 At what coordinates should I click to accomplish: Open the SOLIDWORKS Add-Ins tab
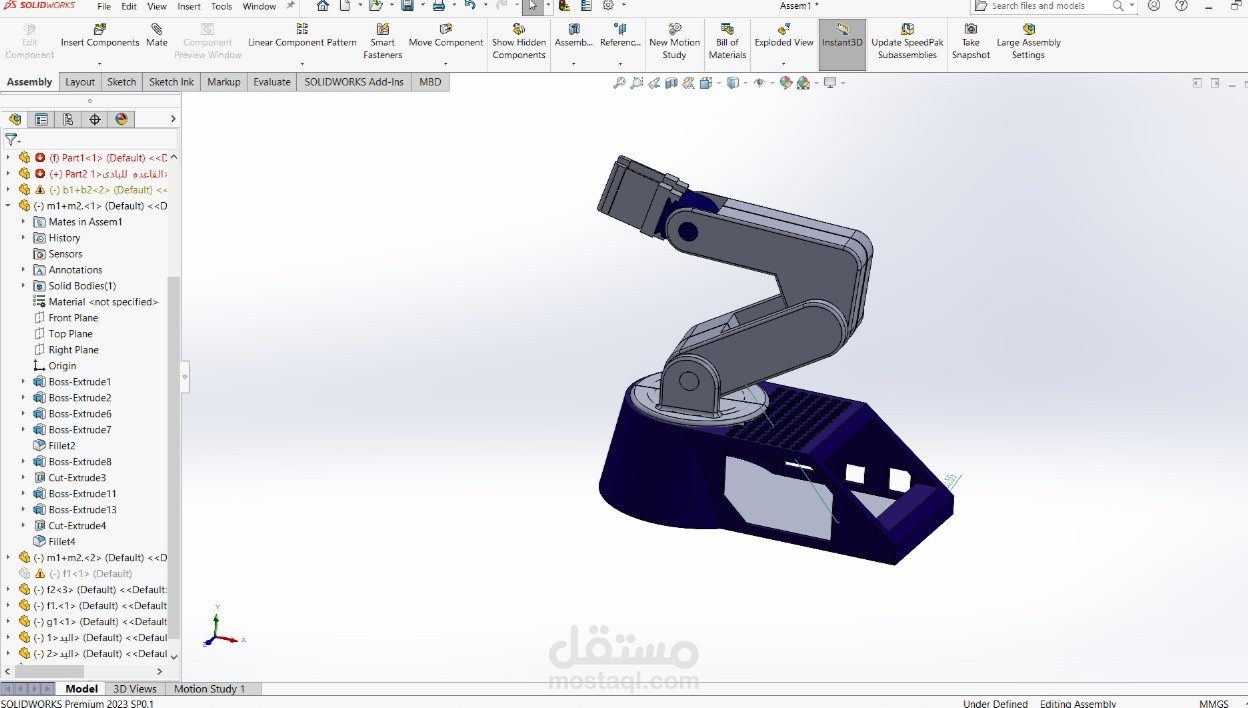pyautogui.click(x=354, y=82)
